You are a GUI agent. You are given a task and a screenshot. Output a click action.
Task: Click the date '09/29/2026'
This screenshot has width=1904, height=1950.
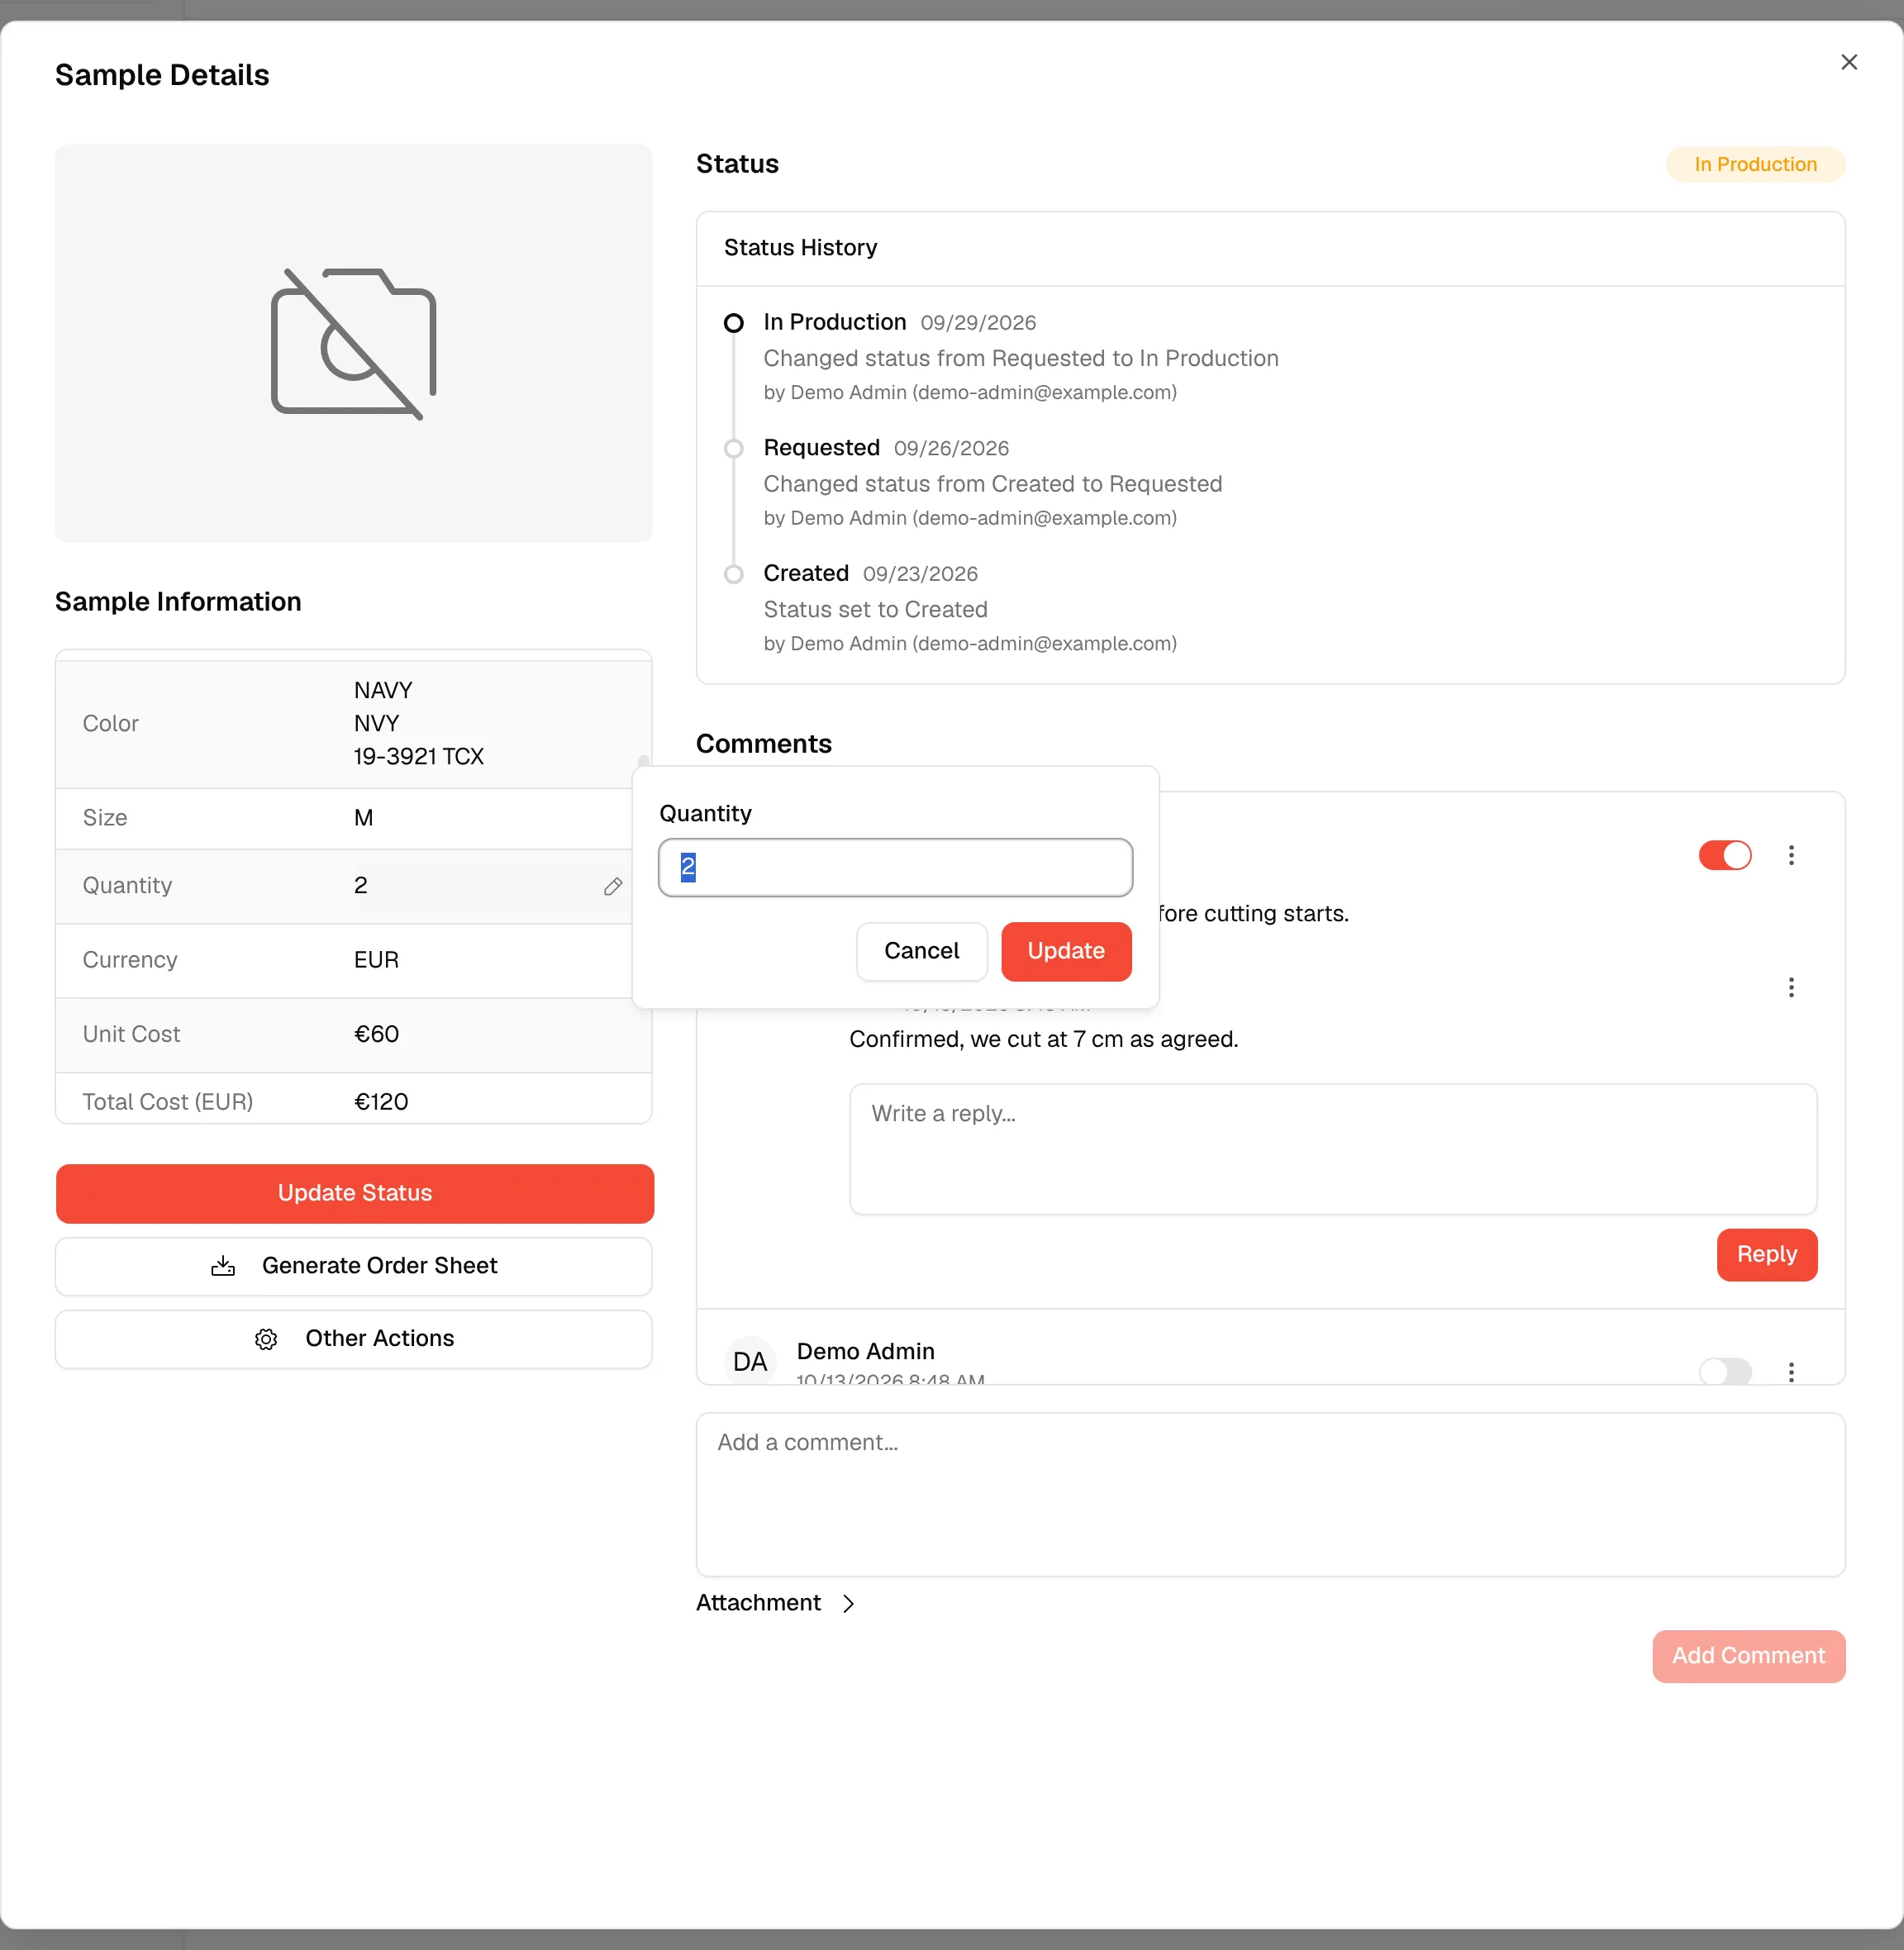(978, 323)
